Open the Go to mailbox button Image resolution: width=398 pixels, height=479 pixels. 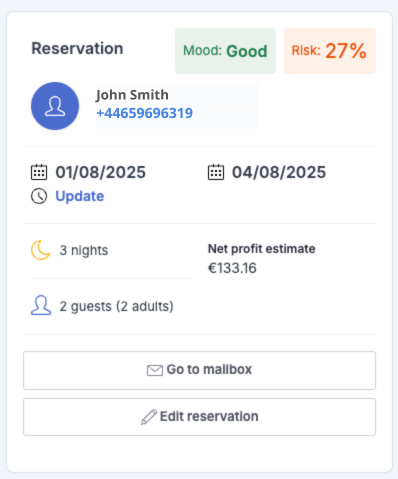[199, 370]
